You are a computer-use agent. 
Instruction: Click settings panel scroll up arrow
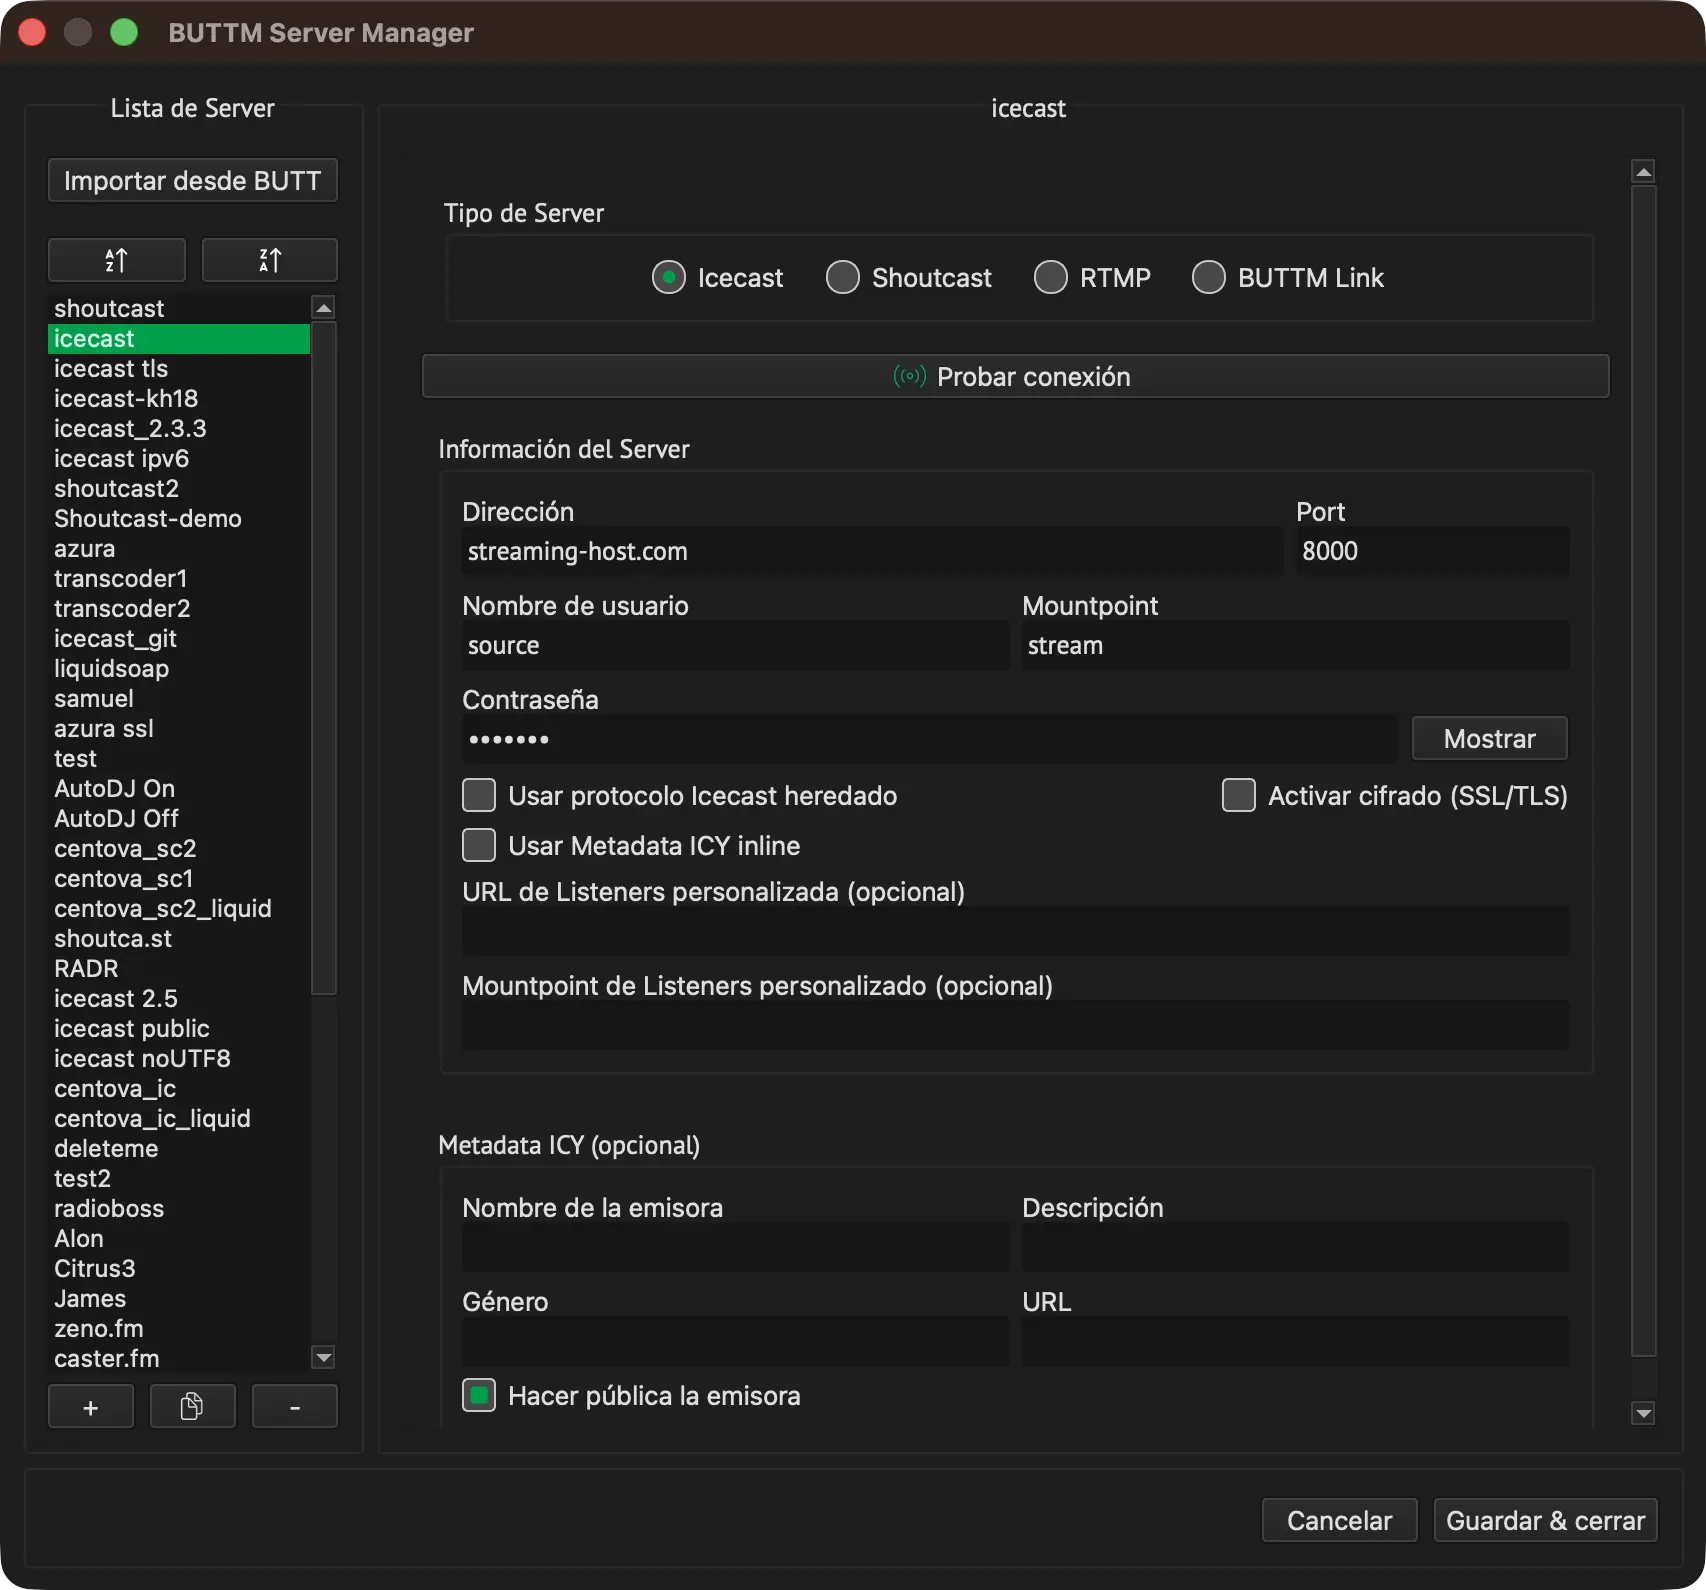pyautogui.click(x=1643, y=172)
